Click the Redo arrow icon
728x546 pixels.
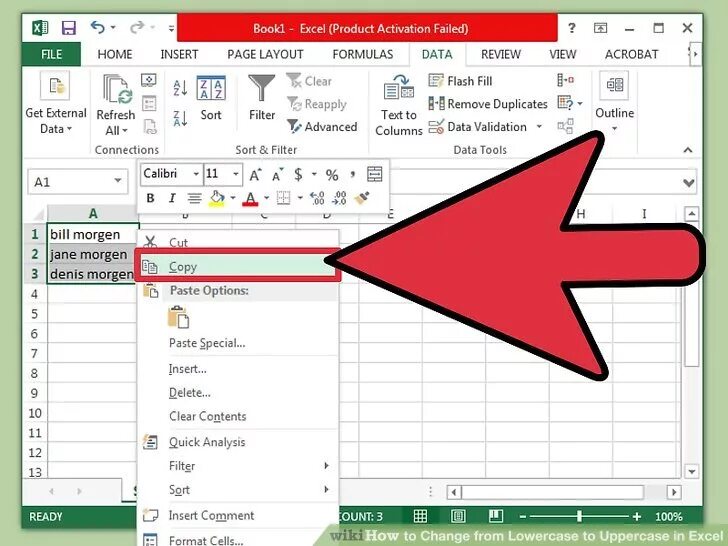[x=136, y=27]
